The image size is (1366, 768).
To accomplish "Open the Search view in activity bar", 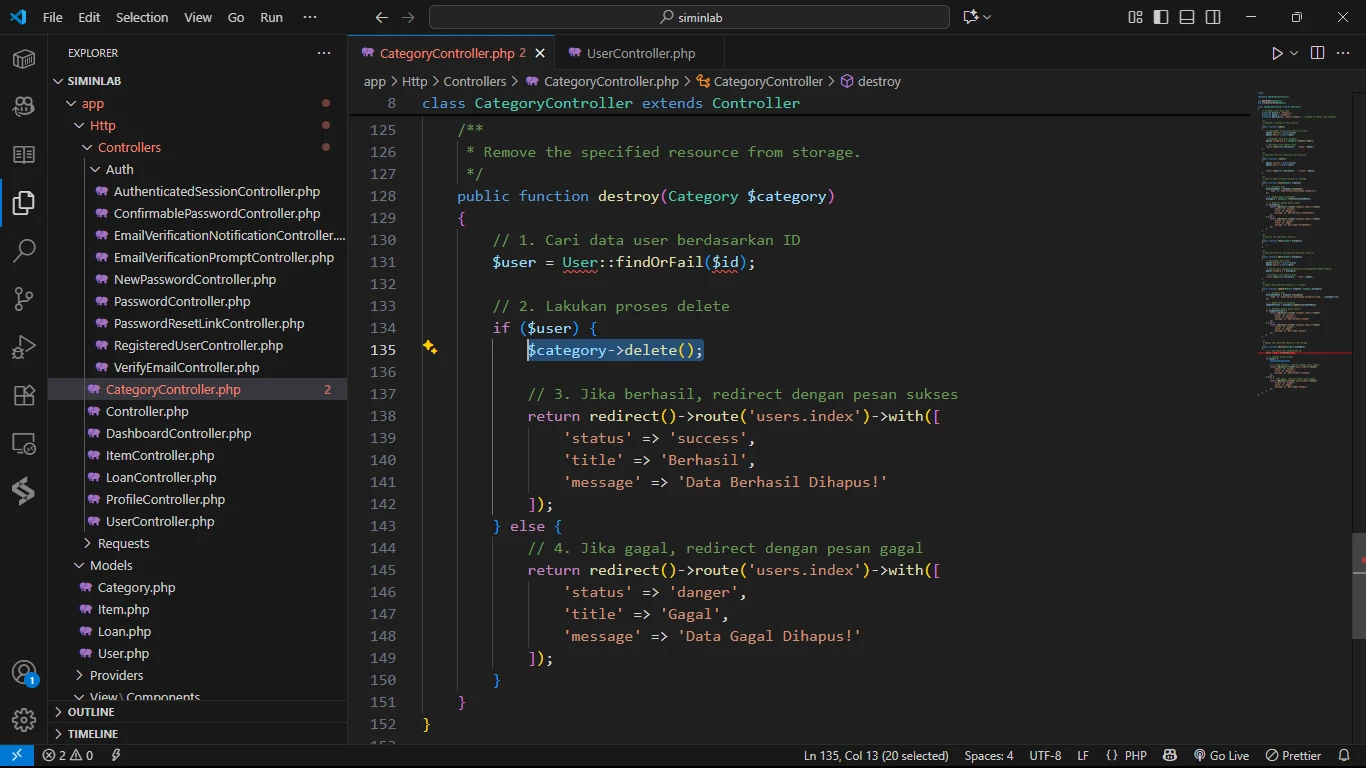I will 24,250.
